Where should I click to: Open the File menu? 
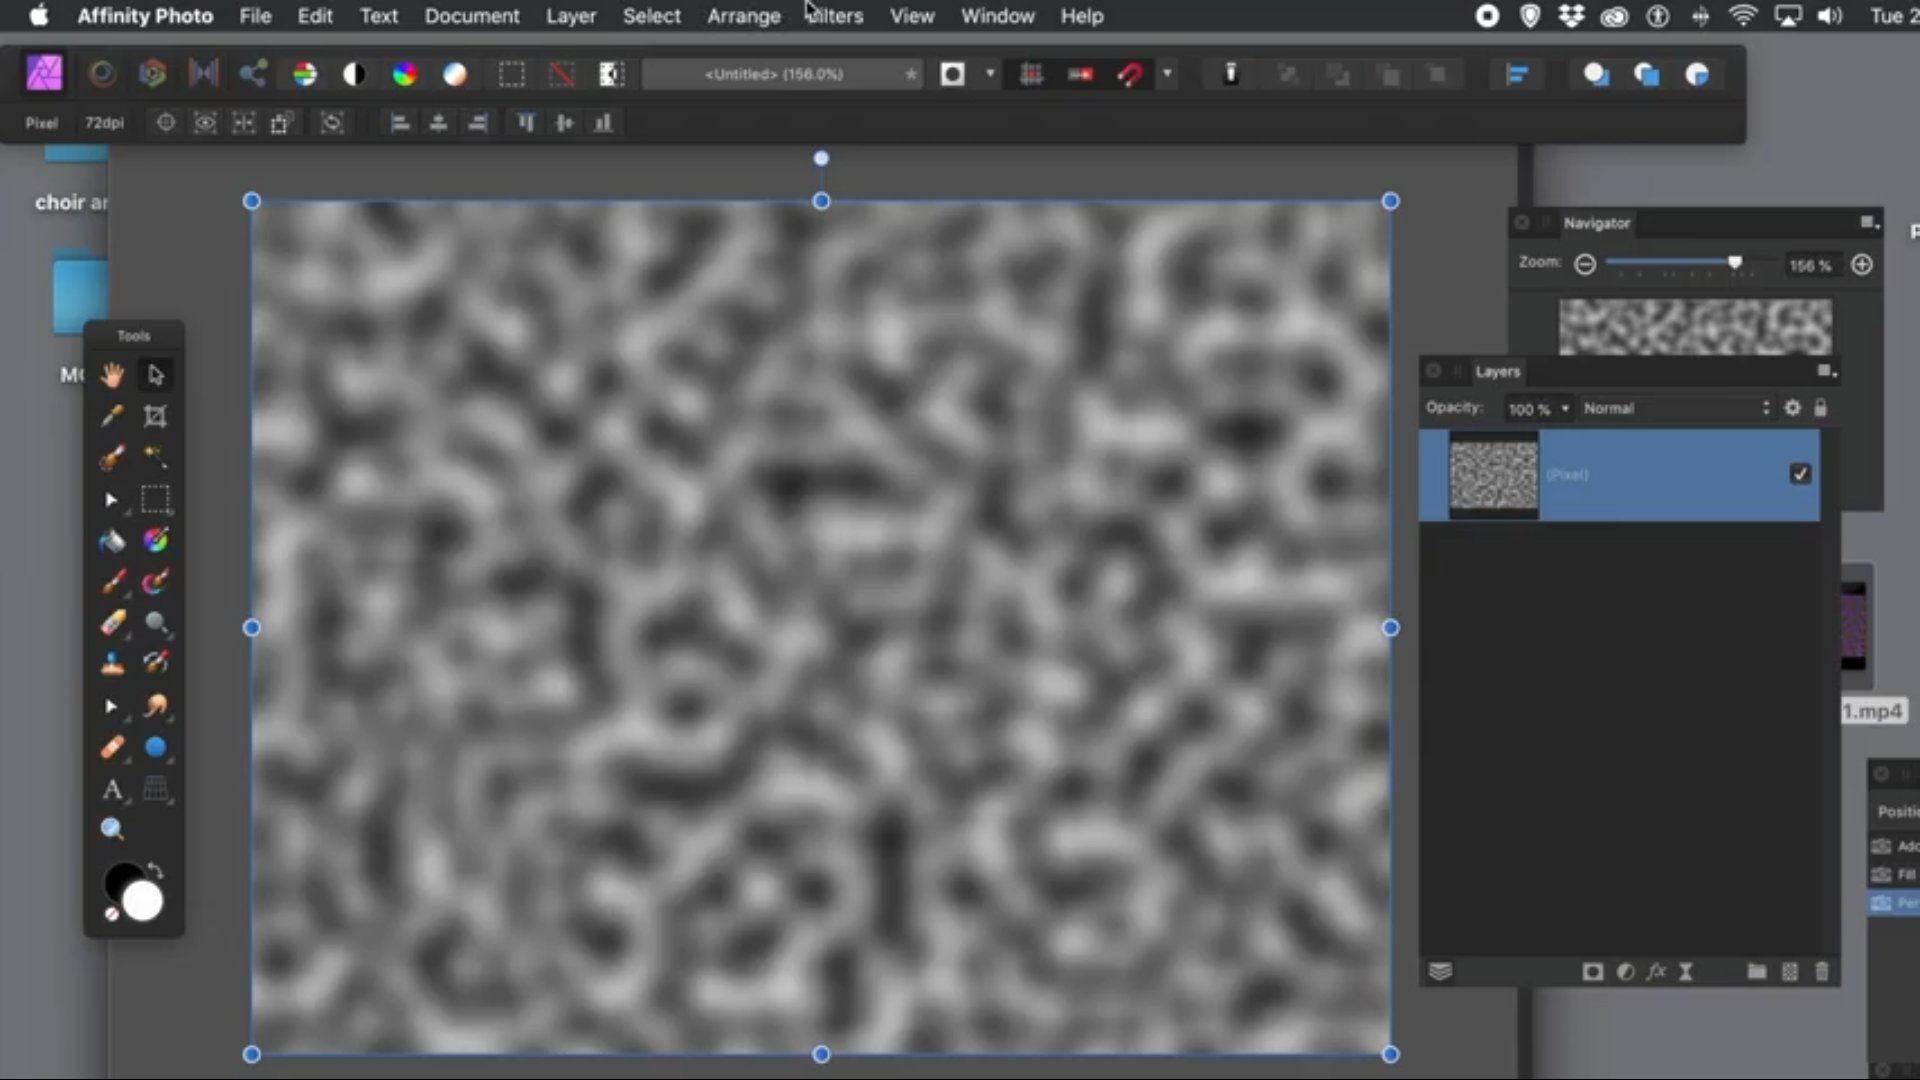point(255,16)
